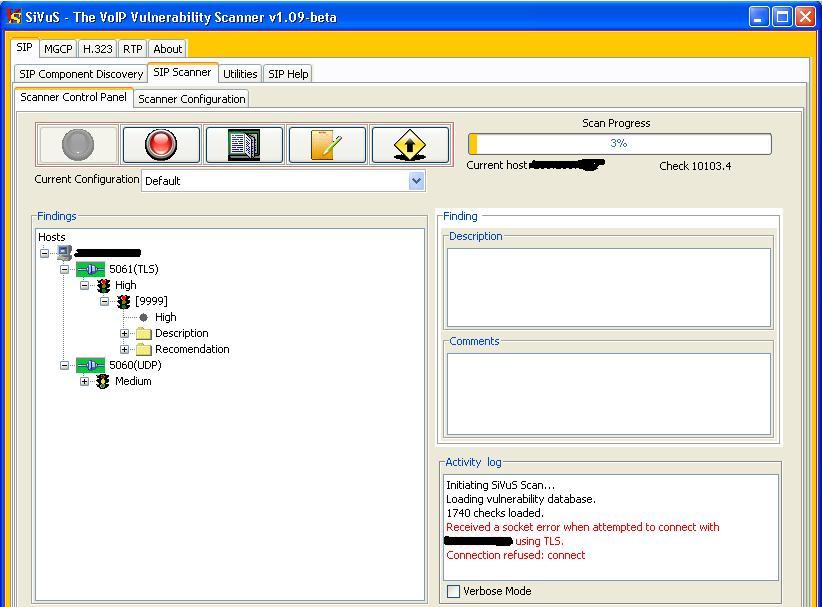Click the Recomendation folder icon
822x607 pixels.
coord(144,350)
